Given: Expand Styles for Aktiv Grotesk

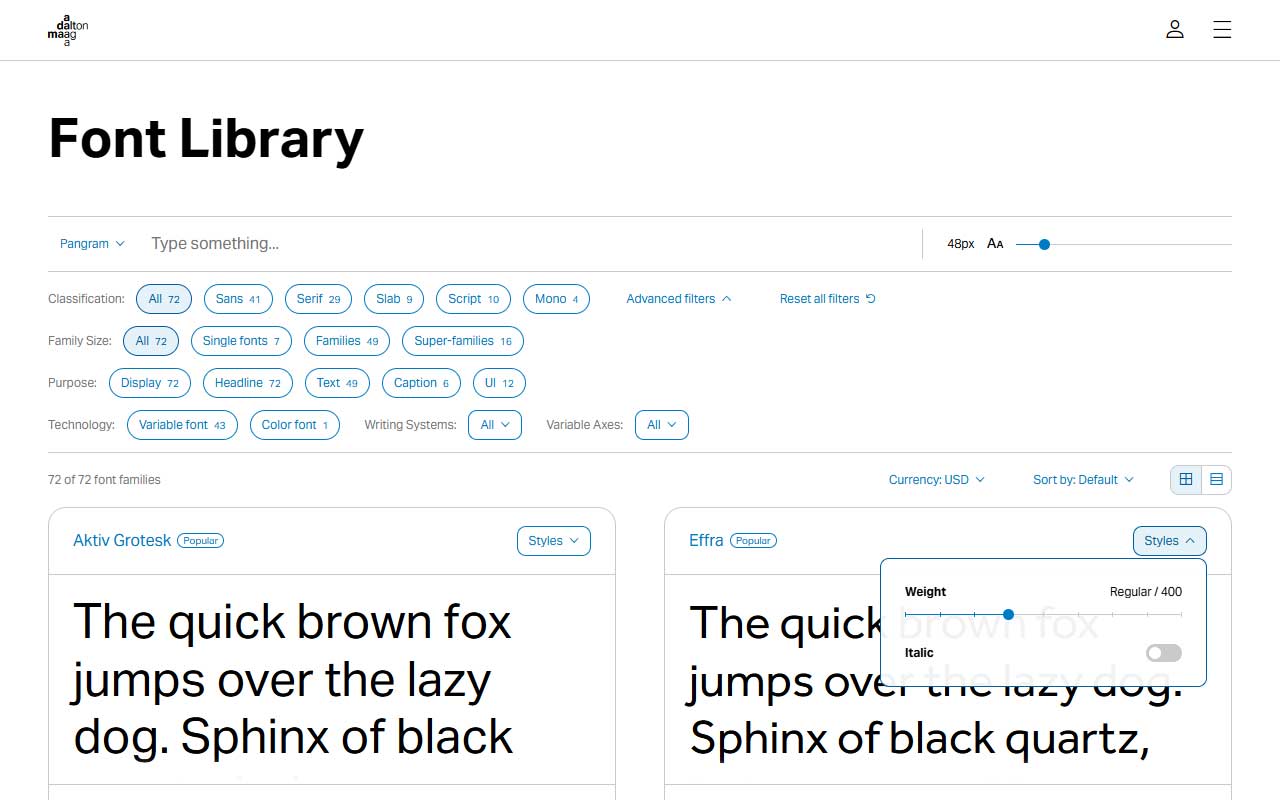Looking at the screenshot, I should coord(553,540).
